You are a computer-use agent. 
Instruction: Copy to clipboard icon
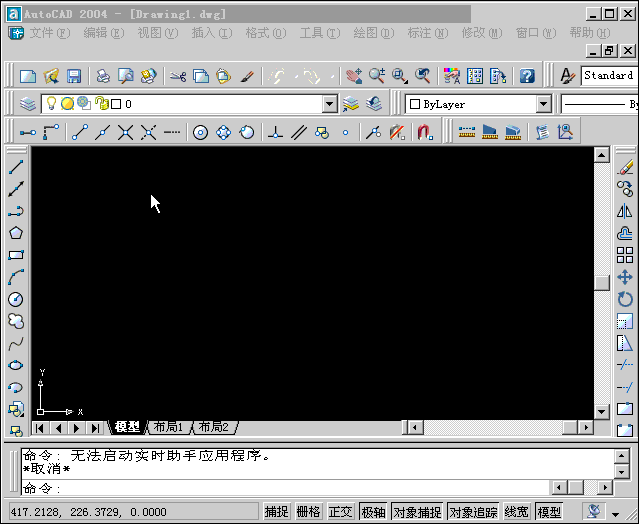click(x=201, y=76)
